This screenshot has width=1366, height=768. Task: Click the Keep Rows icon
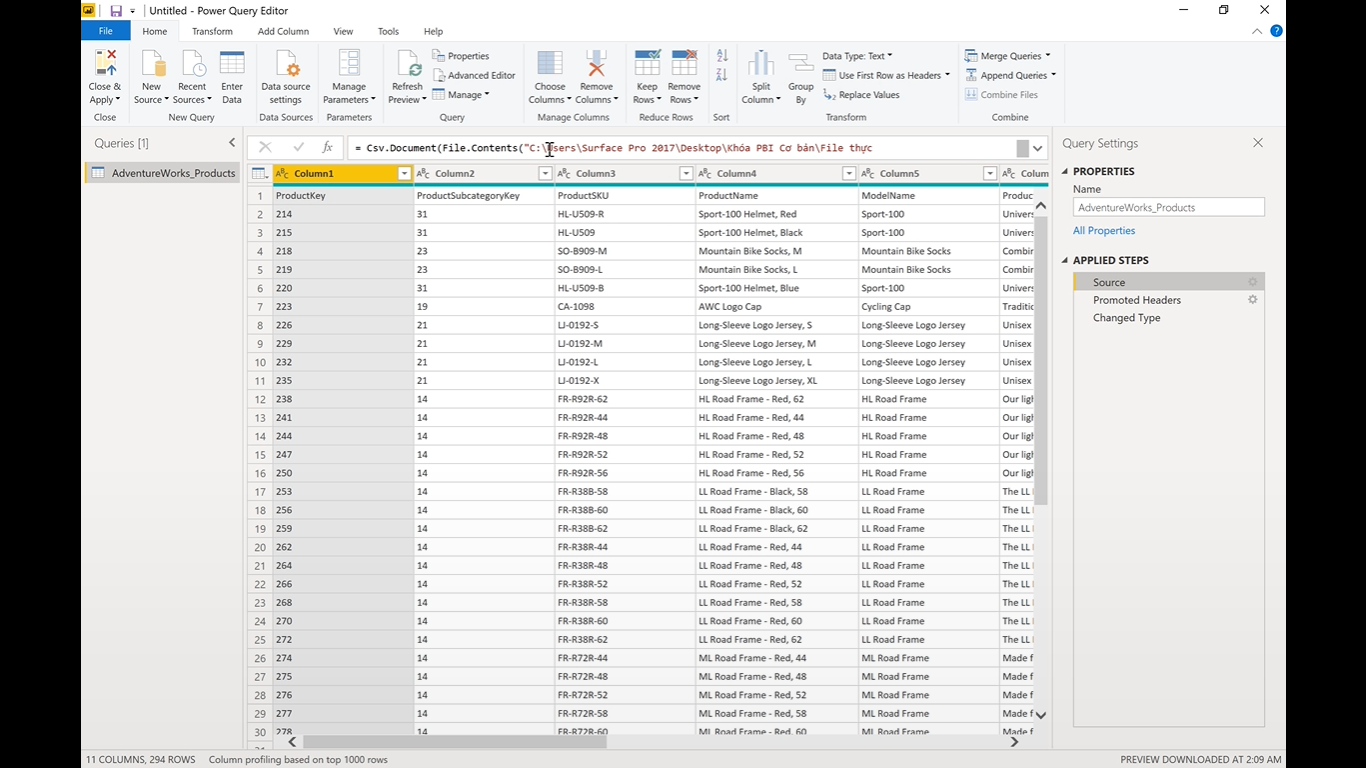tap(647, 64)
